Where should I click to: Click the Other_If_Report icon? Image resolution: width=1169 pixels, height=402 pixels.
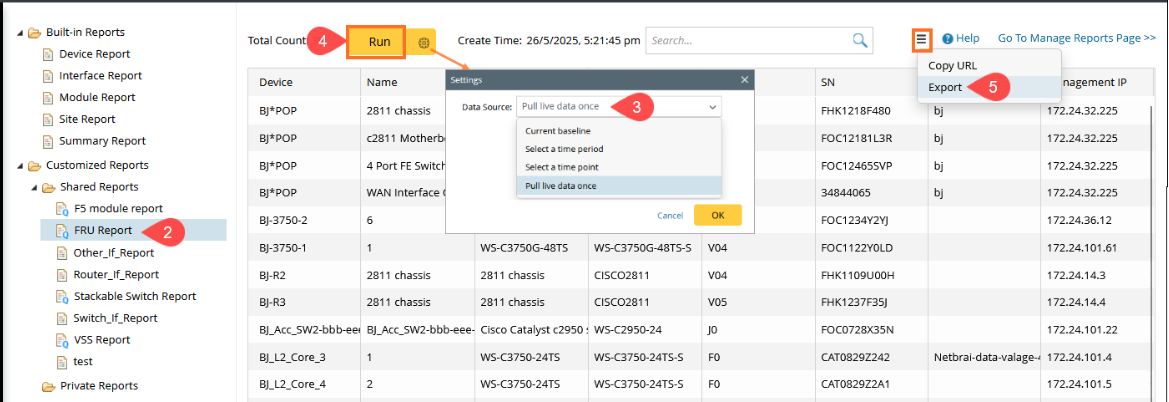pyautogui.click(x=62, y=253)
